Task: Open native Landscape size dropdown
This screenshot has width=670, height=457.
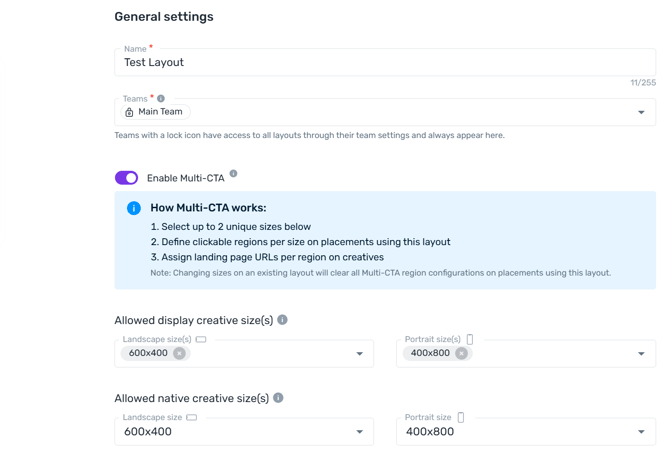Action: click(x=359, y=432)
